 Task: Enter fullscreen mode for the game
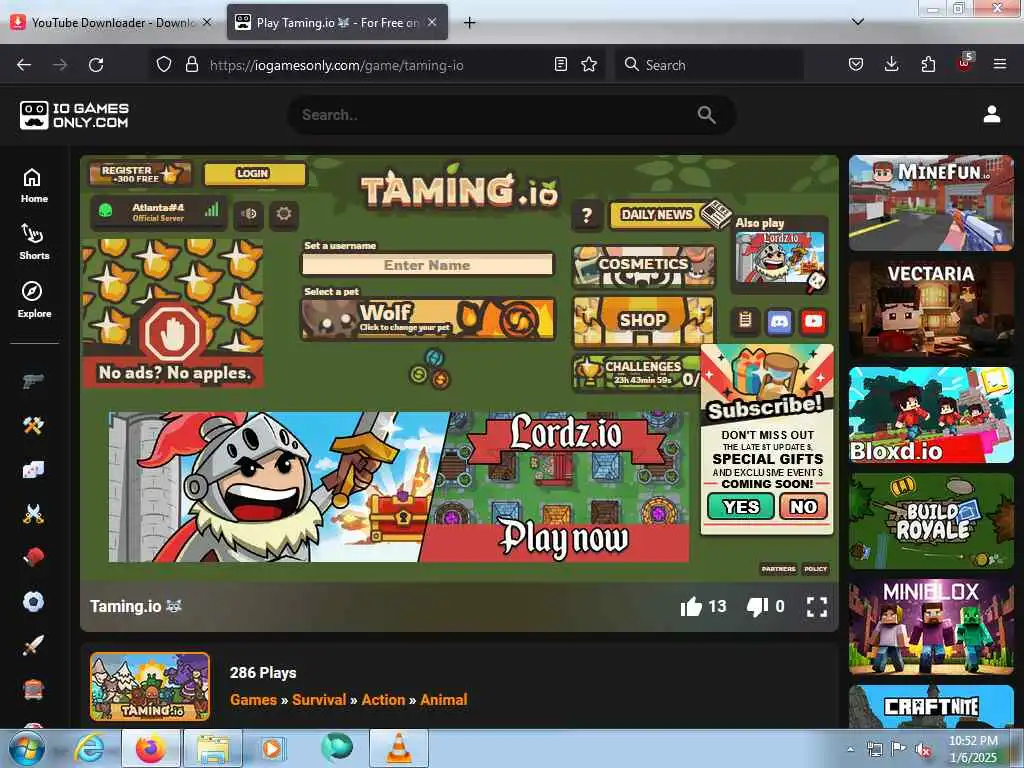point(816,607)
